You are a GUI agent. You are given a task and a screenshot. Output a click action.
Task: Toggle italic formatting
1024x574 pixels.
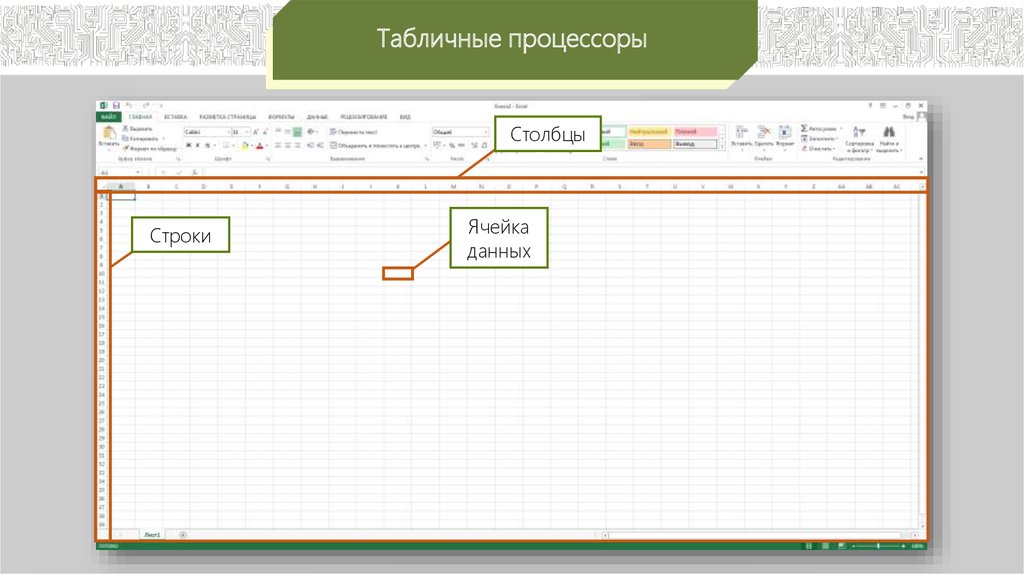pyautogui.click(x=198, y=146)
